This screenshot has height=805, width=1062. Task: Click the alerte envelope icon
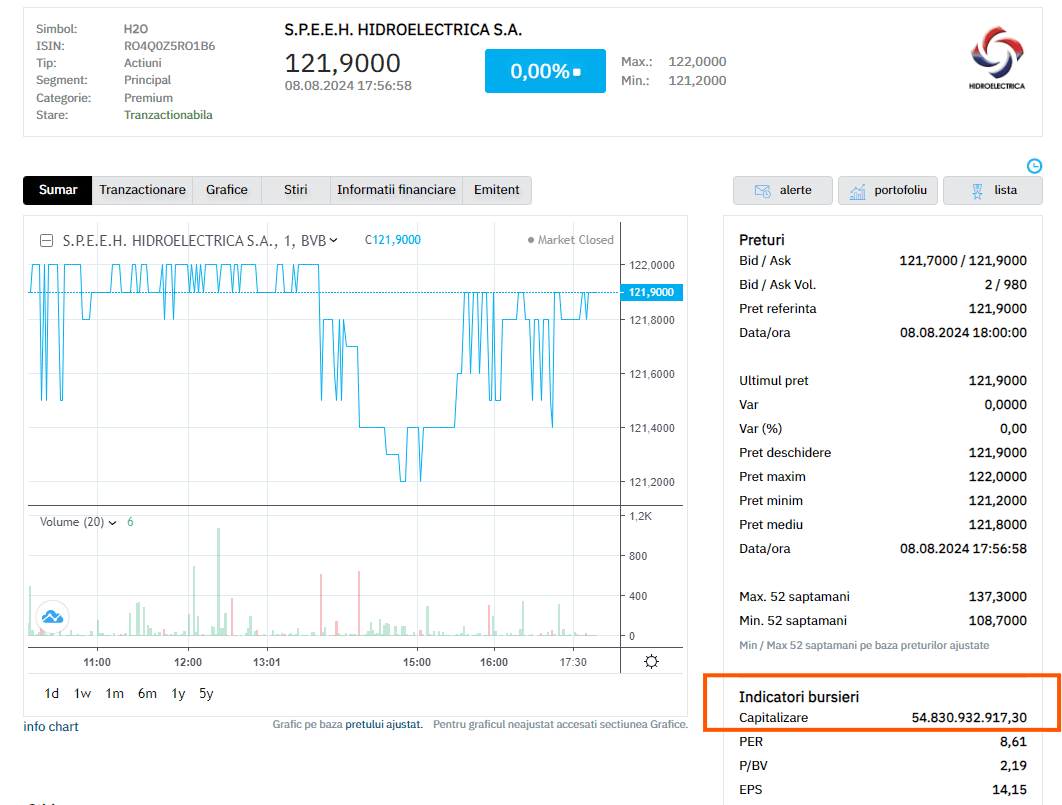[762, 190]
